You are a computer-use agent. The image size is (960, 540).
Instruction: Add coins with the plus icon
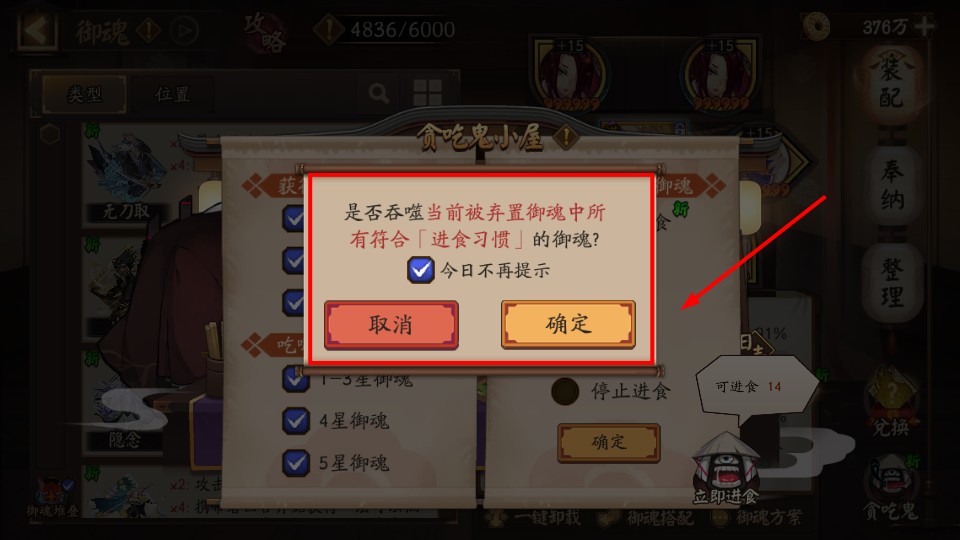point(924,26)
